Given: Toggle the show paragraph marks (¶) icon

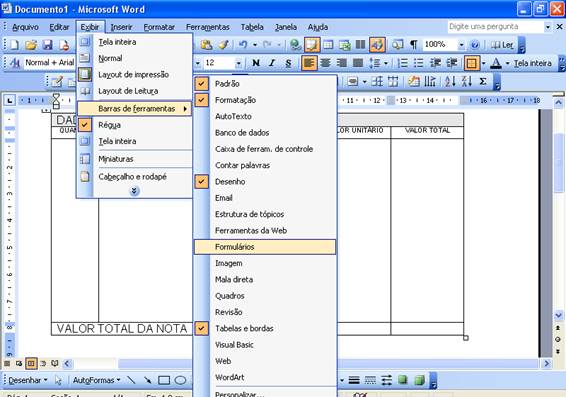Looking at the screenshot, I should pyautogui.click(x=414, y=45).
